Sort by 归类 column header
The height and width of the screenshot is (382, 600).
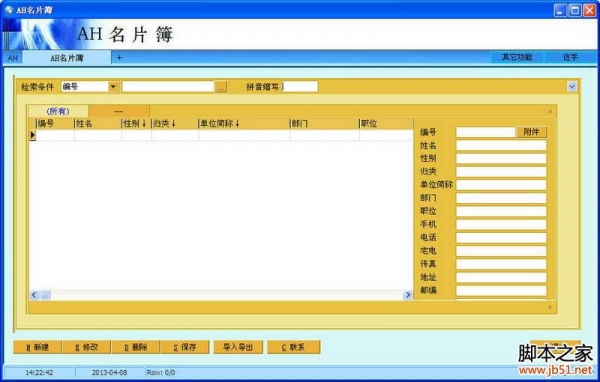pos(175,124)
